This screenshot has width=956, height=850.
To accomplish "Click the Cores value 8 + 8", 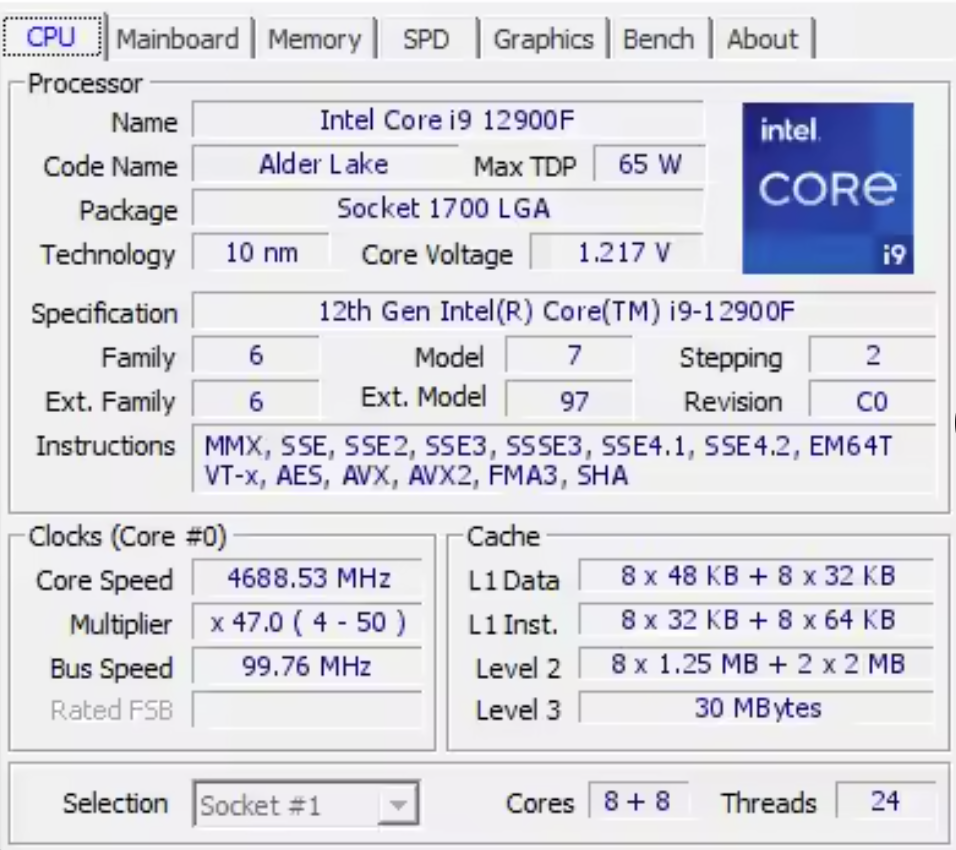I will (x=638, y=801).
